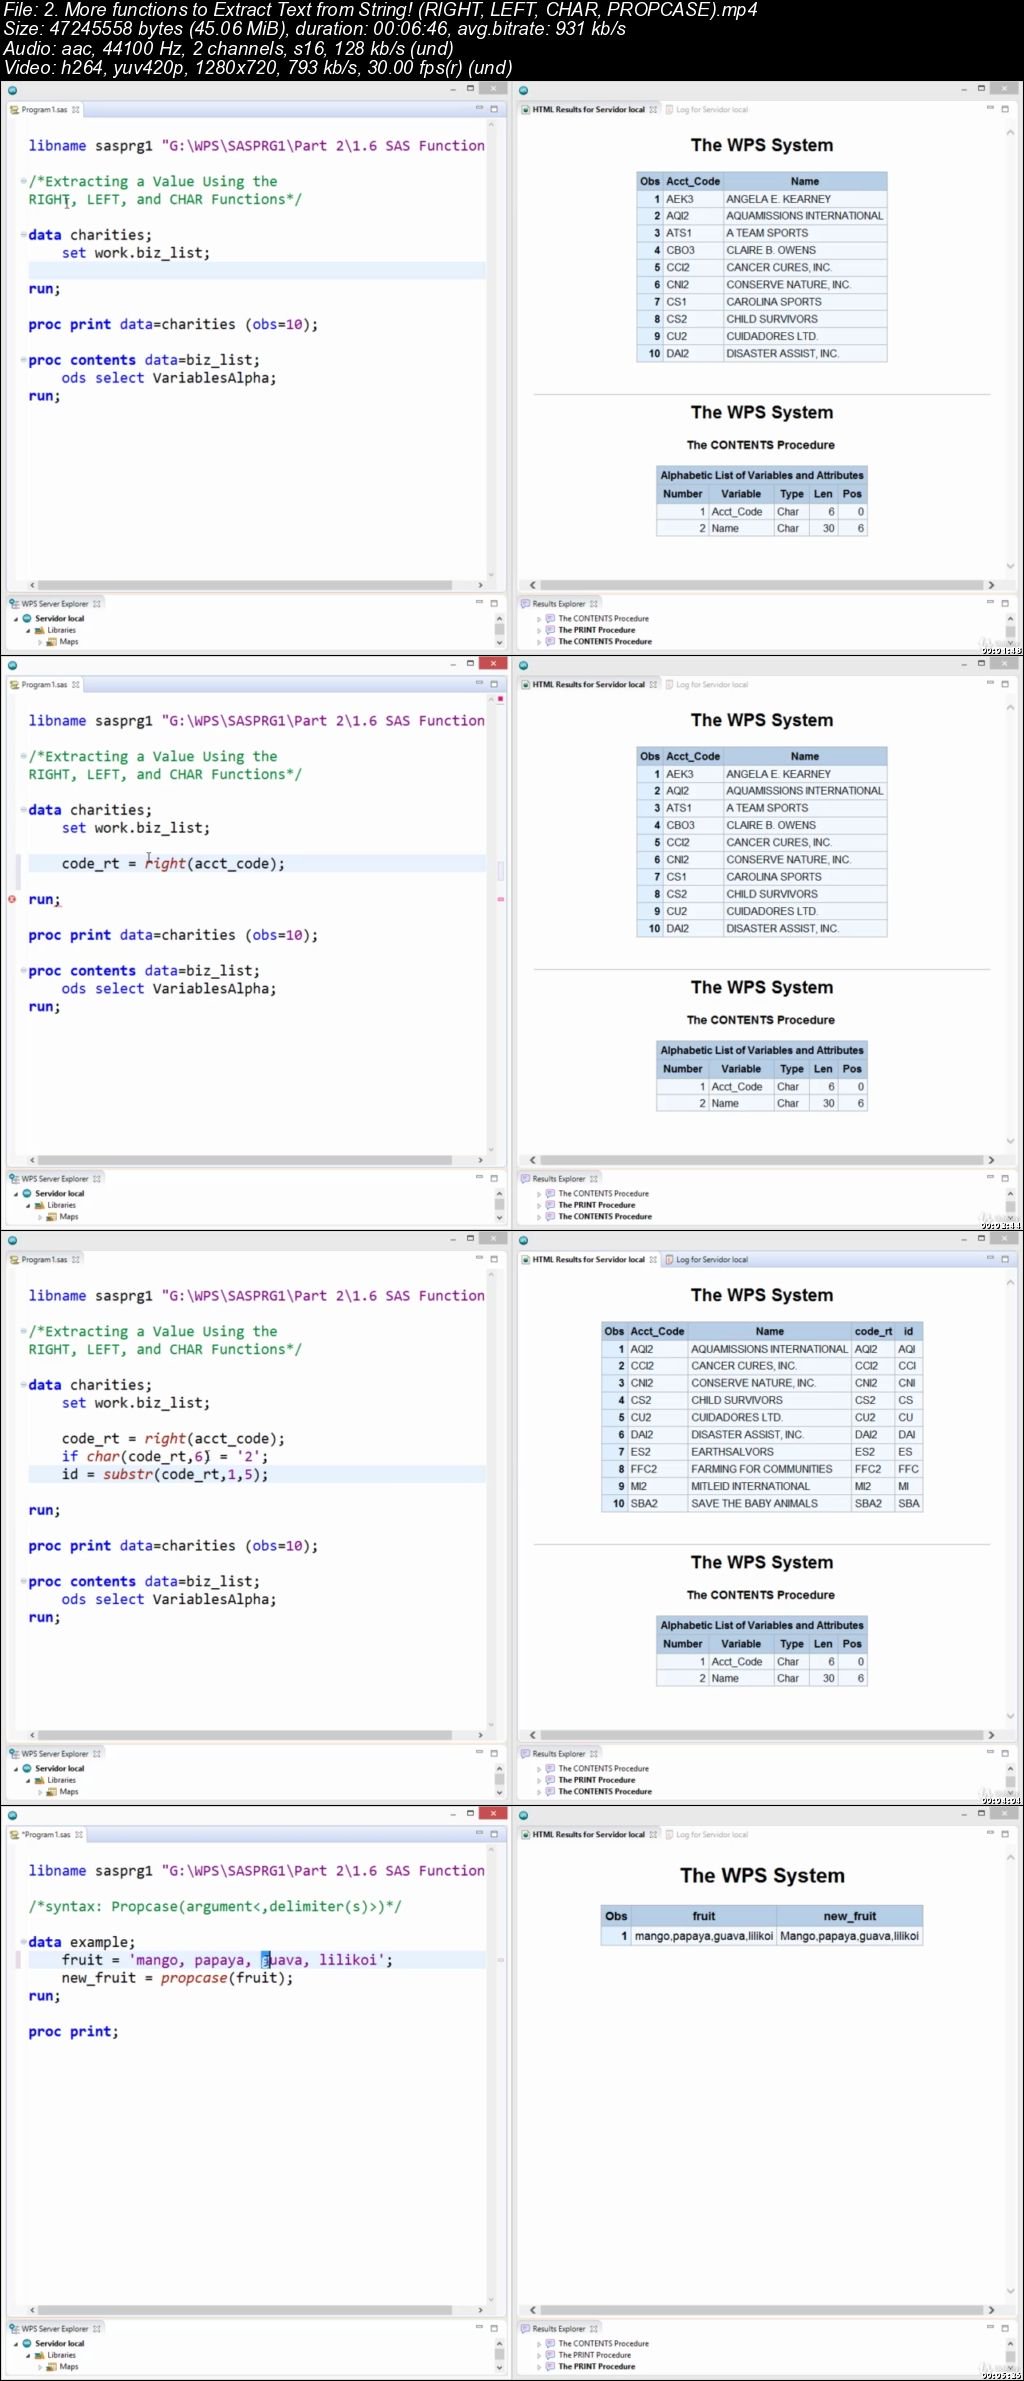The image size is (1024, 2381).
Task: Maximize the HTML Results view in propcase frame
Action: click(x=1004, y=1833)
